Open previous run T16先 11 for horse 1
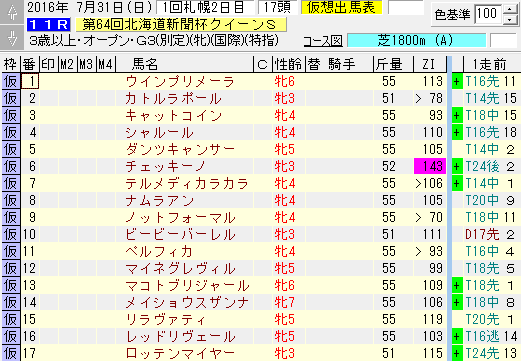Image resolution: width=521 pixels, height=361 pixels. click(x=491, y=82)
